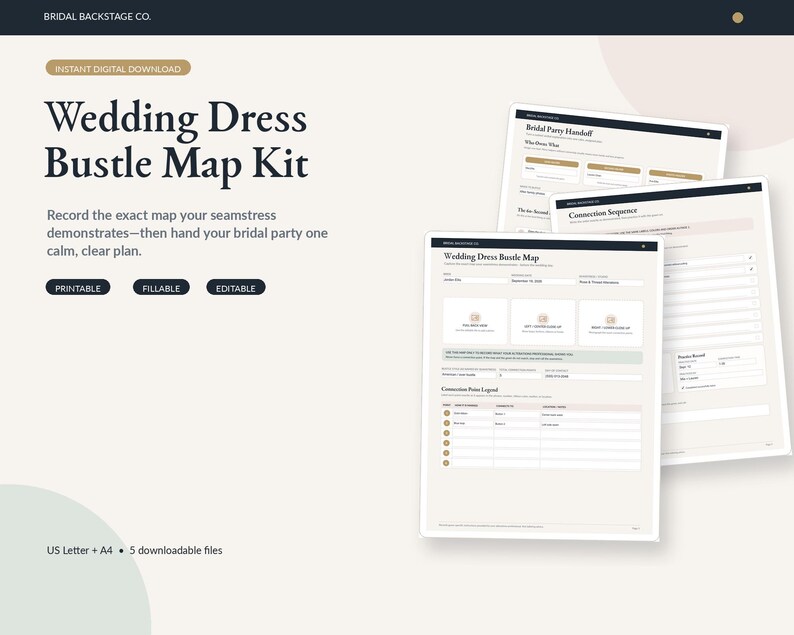Click the Fillable pill

[x=161, y=288]
